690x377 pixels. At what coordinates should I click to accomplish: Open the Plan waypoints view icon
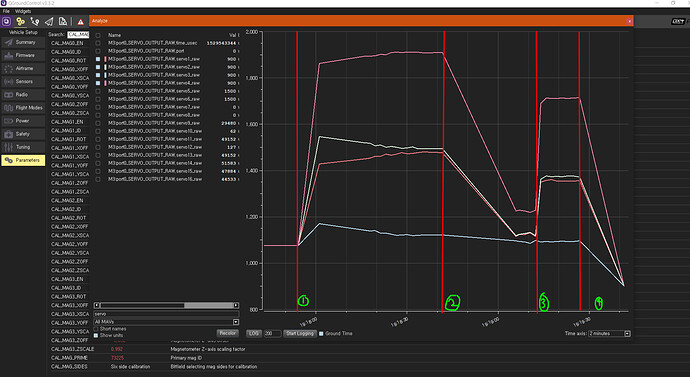click(35, 21)
